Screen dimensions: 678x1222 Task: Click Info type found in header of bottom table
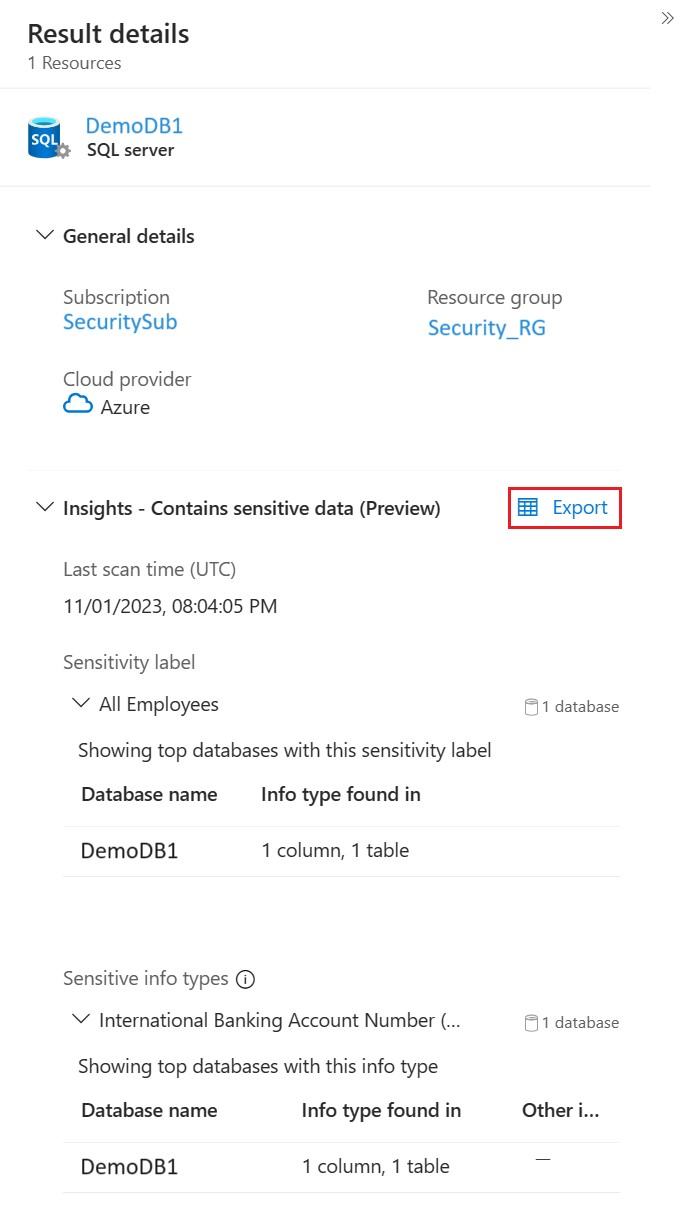pyautogui.click(x=381, y=1110)
